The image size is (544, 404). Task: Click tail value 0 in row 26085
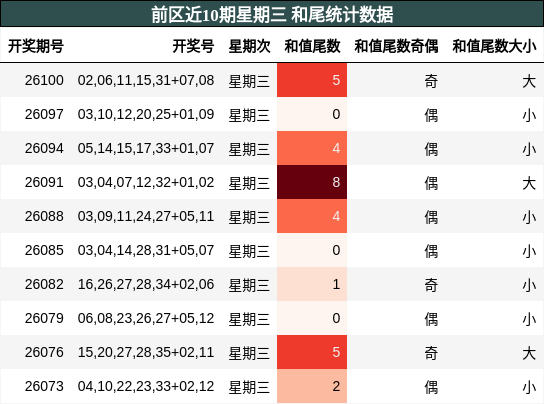tap(312, 250)
